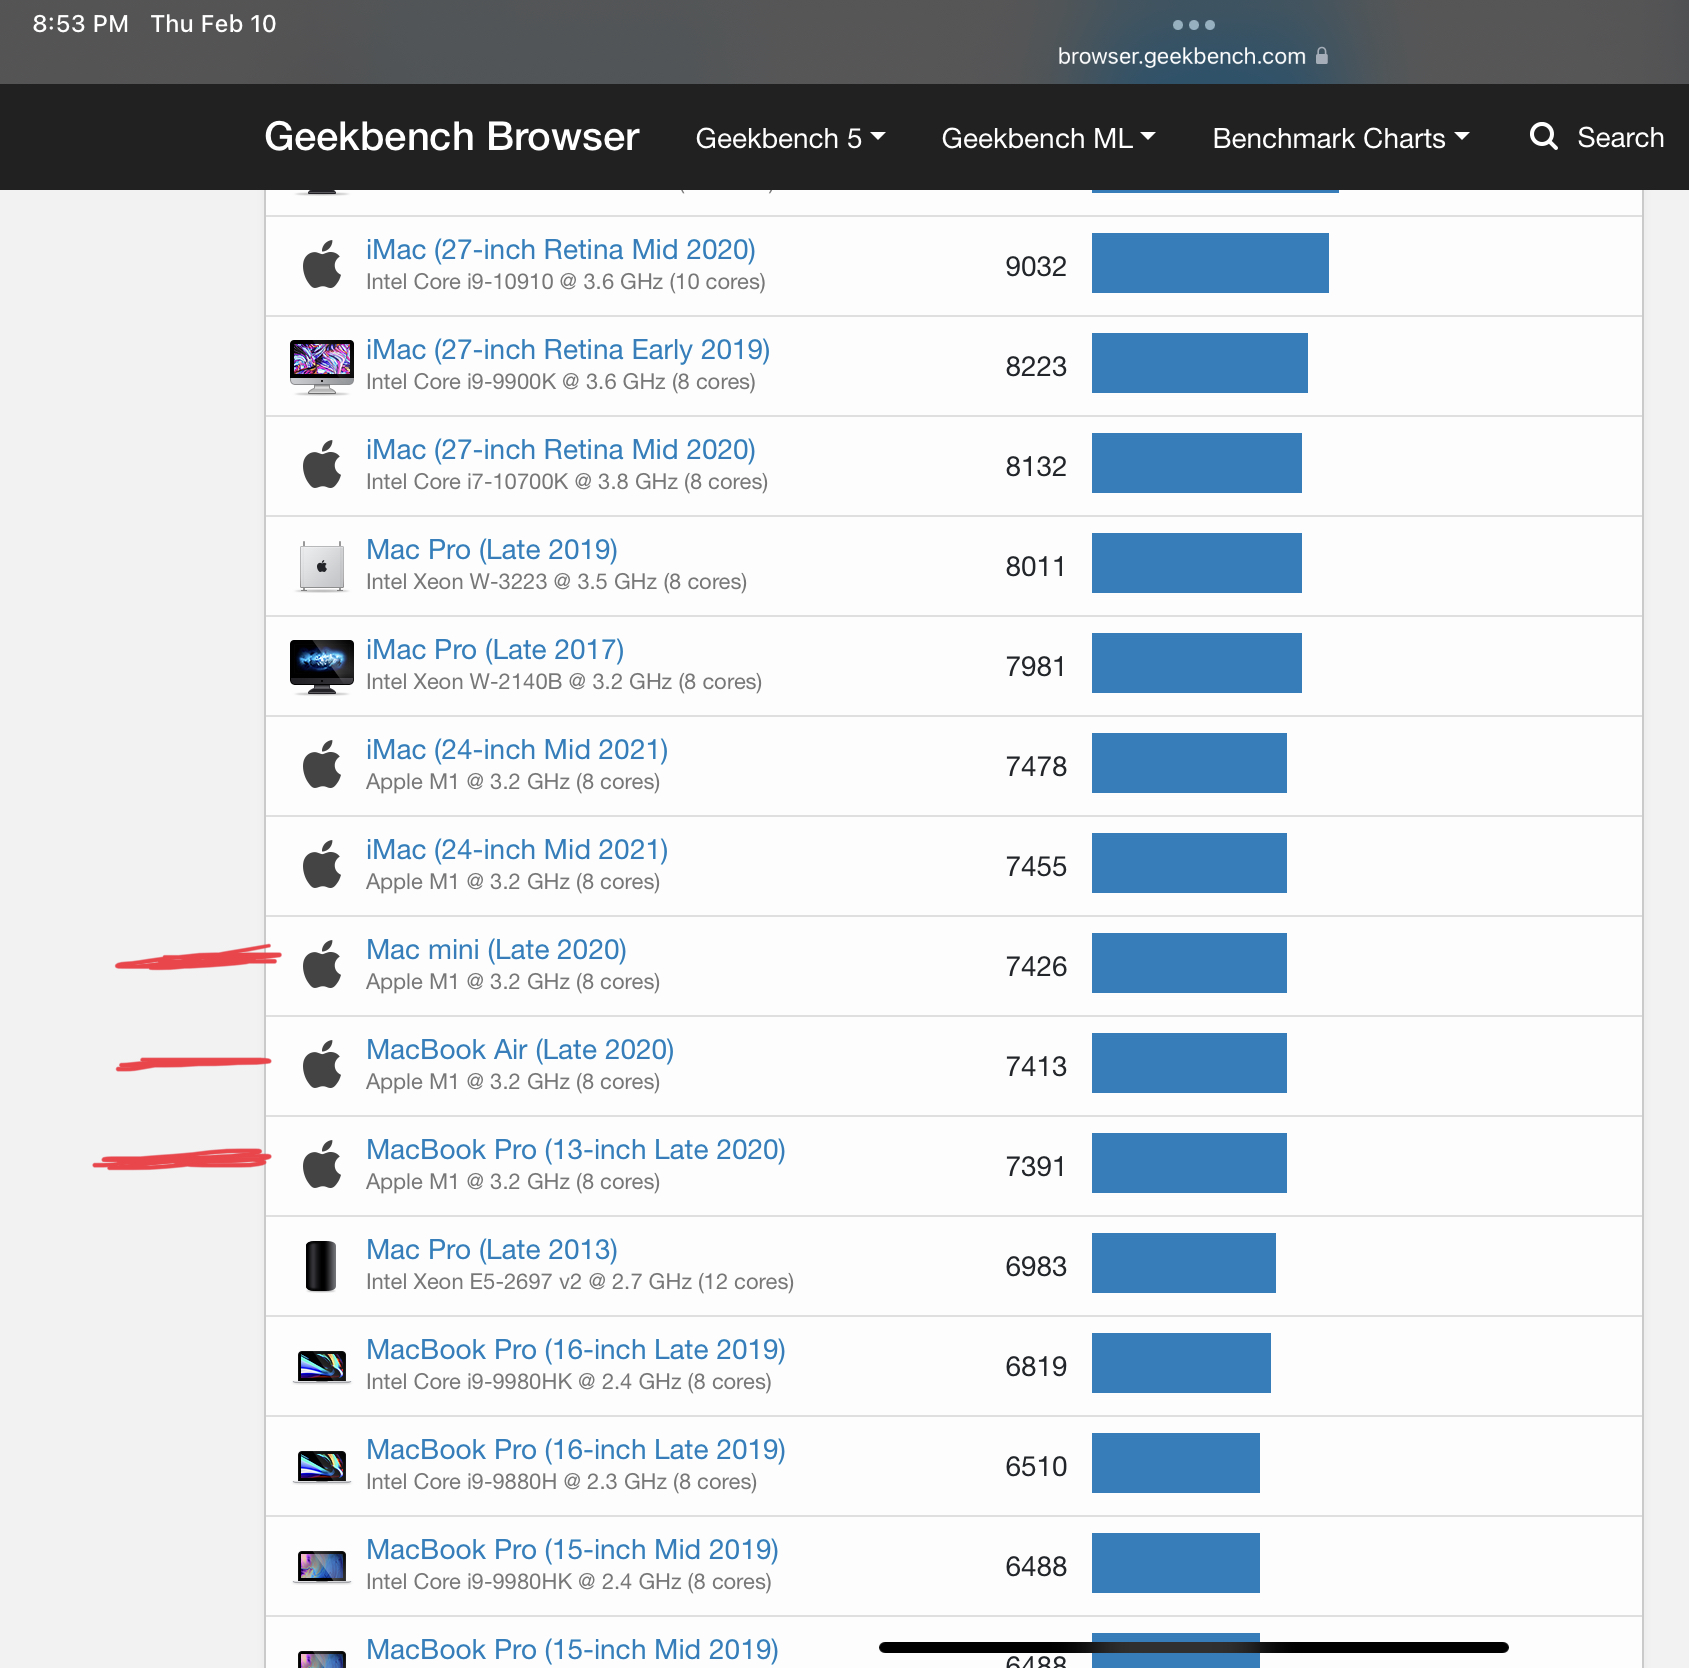Tap the lock icon beside the URL
Image resolution: width=1689 pixels, height=1668 pixels.
[x=1322, y=56]
